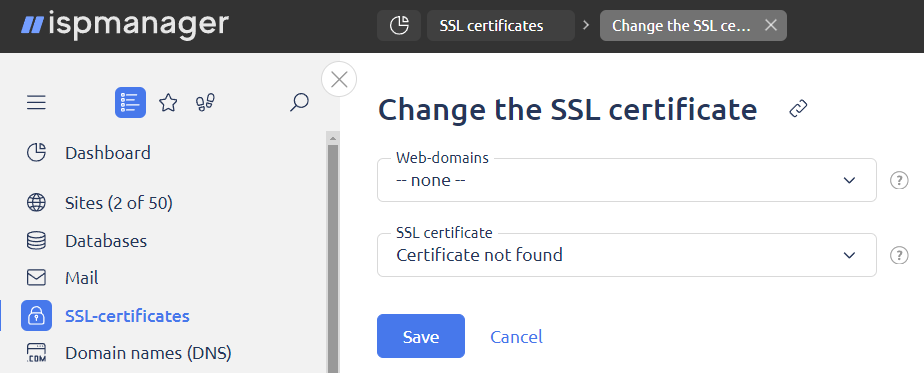Click the Dashboard pie-chart icon in sidebar

pos(37,153)
